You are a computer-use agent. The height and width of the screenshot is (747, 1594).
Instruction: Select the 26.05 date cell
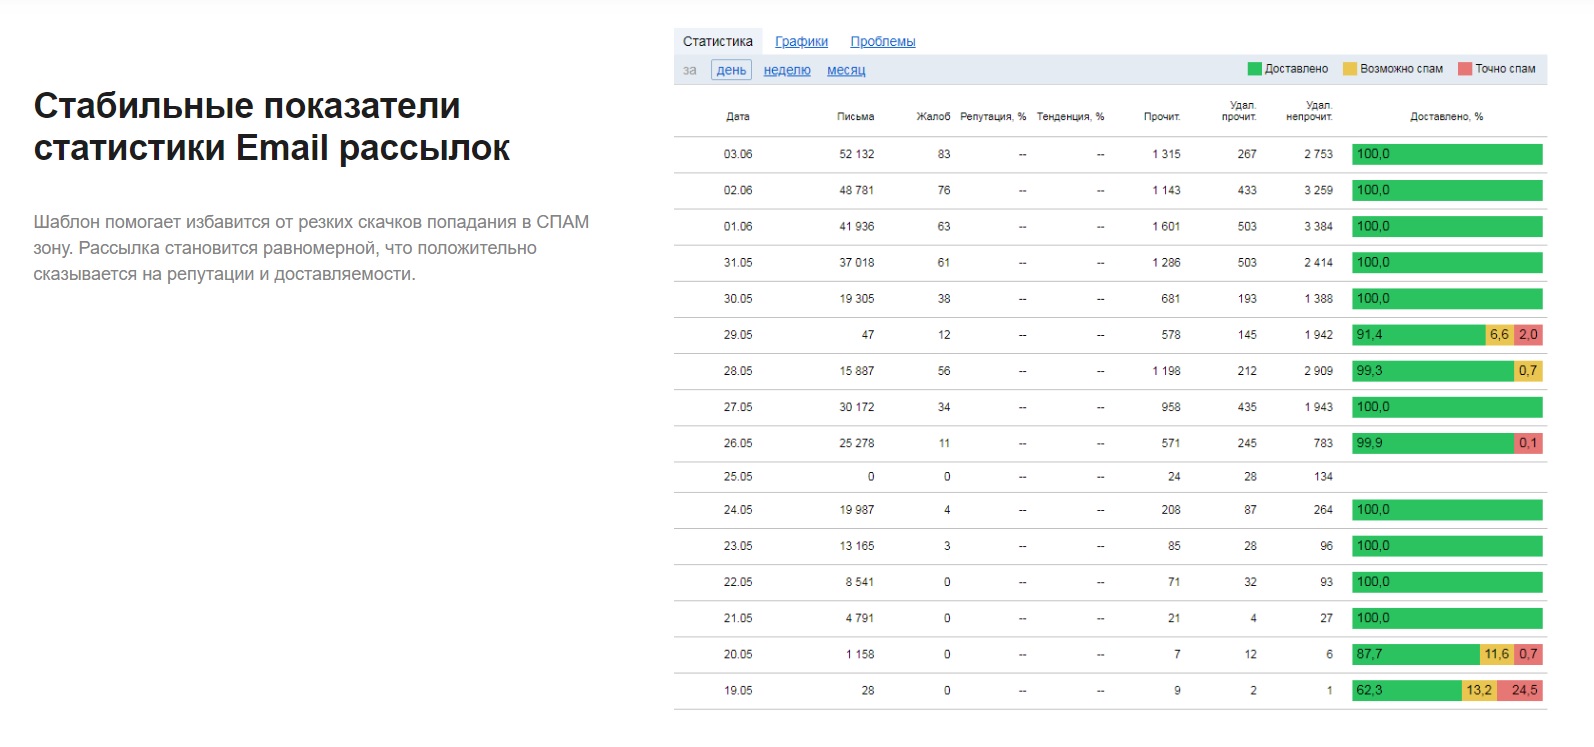[x=738, y=443]
